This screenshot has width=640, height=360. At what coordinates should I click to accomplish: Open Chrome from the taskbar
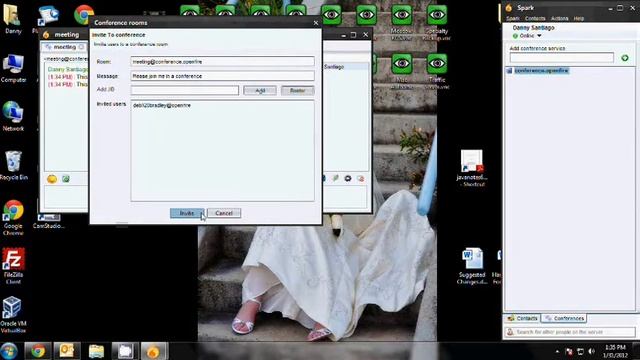[x=38, y=351]
